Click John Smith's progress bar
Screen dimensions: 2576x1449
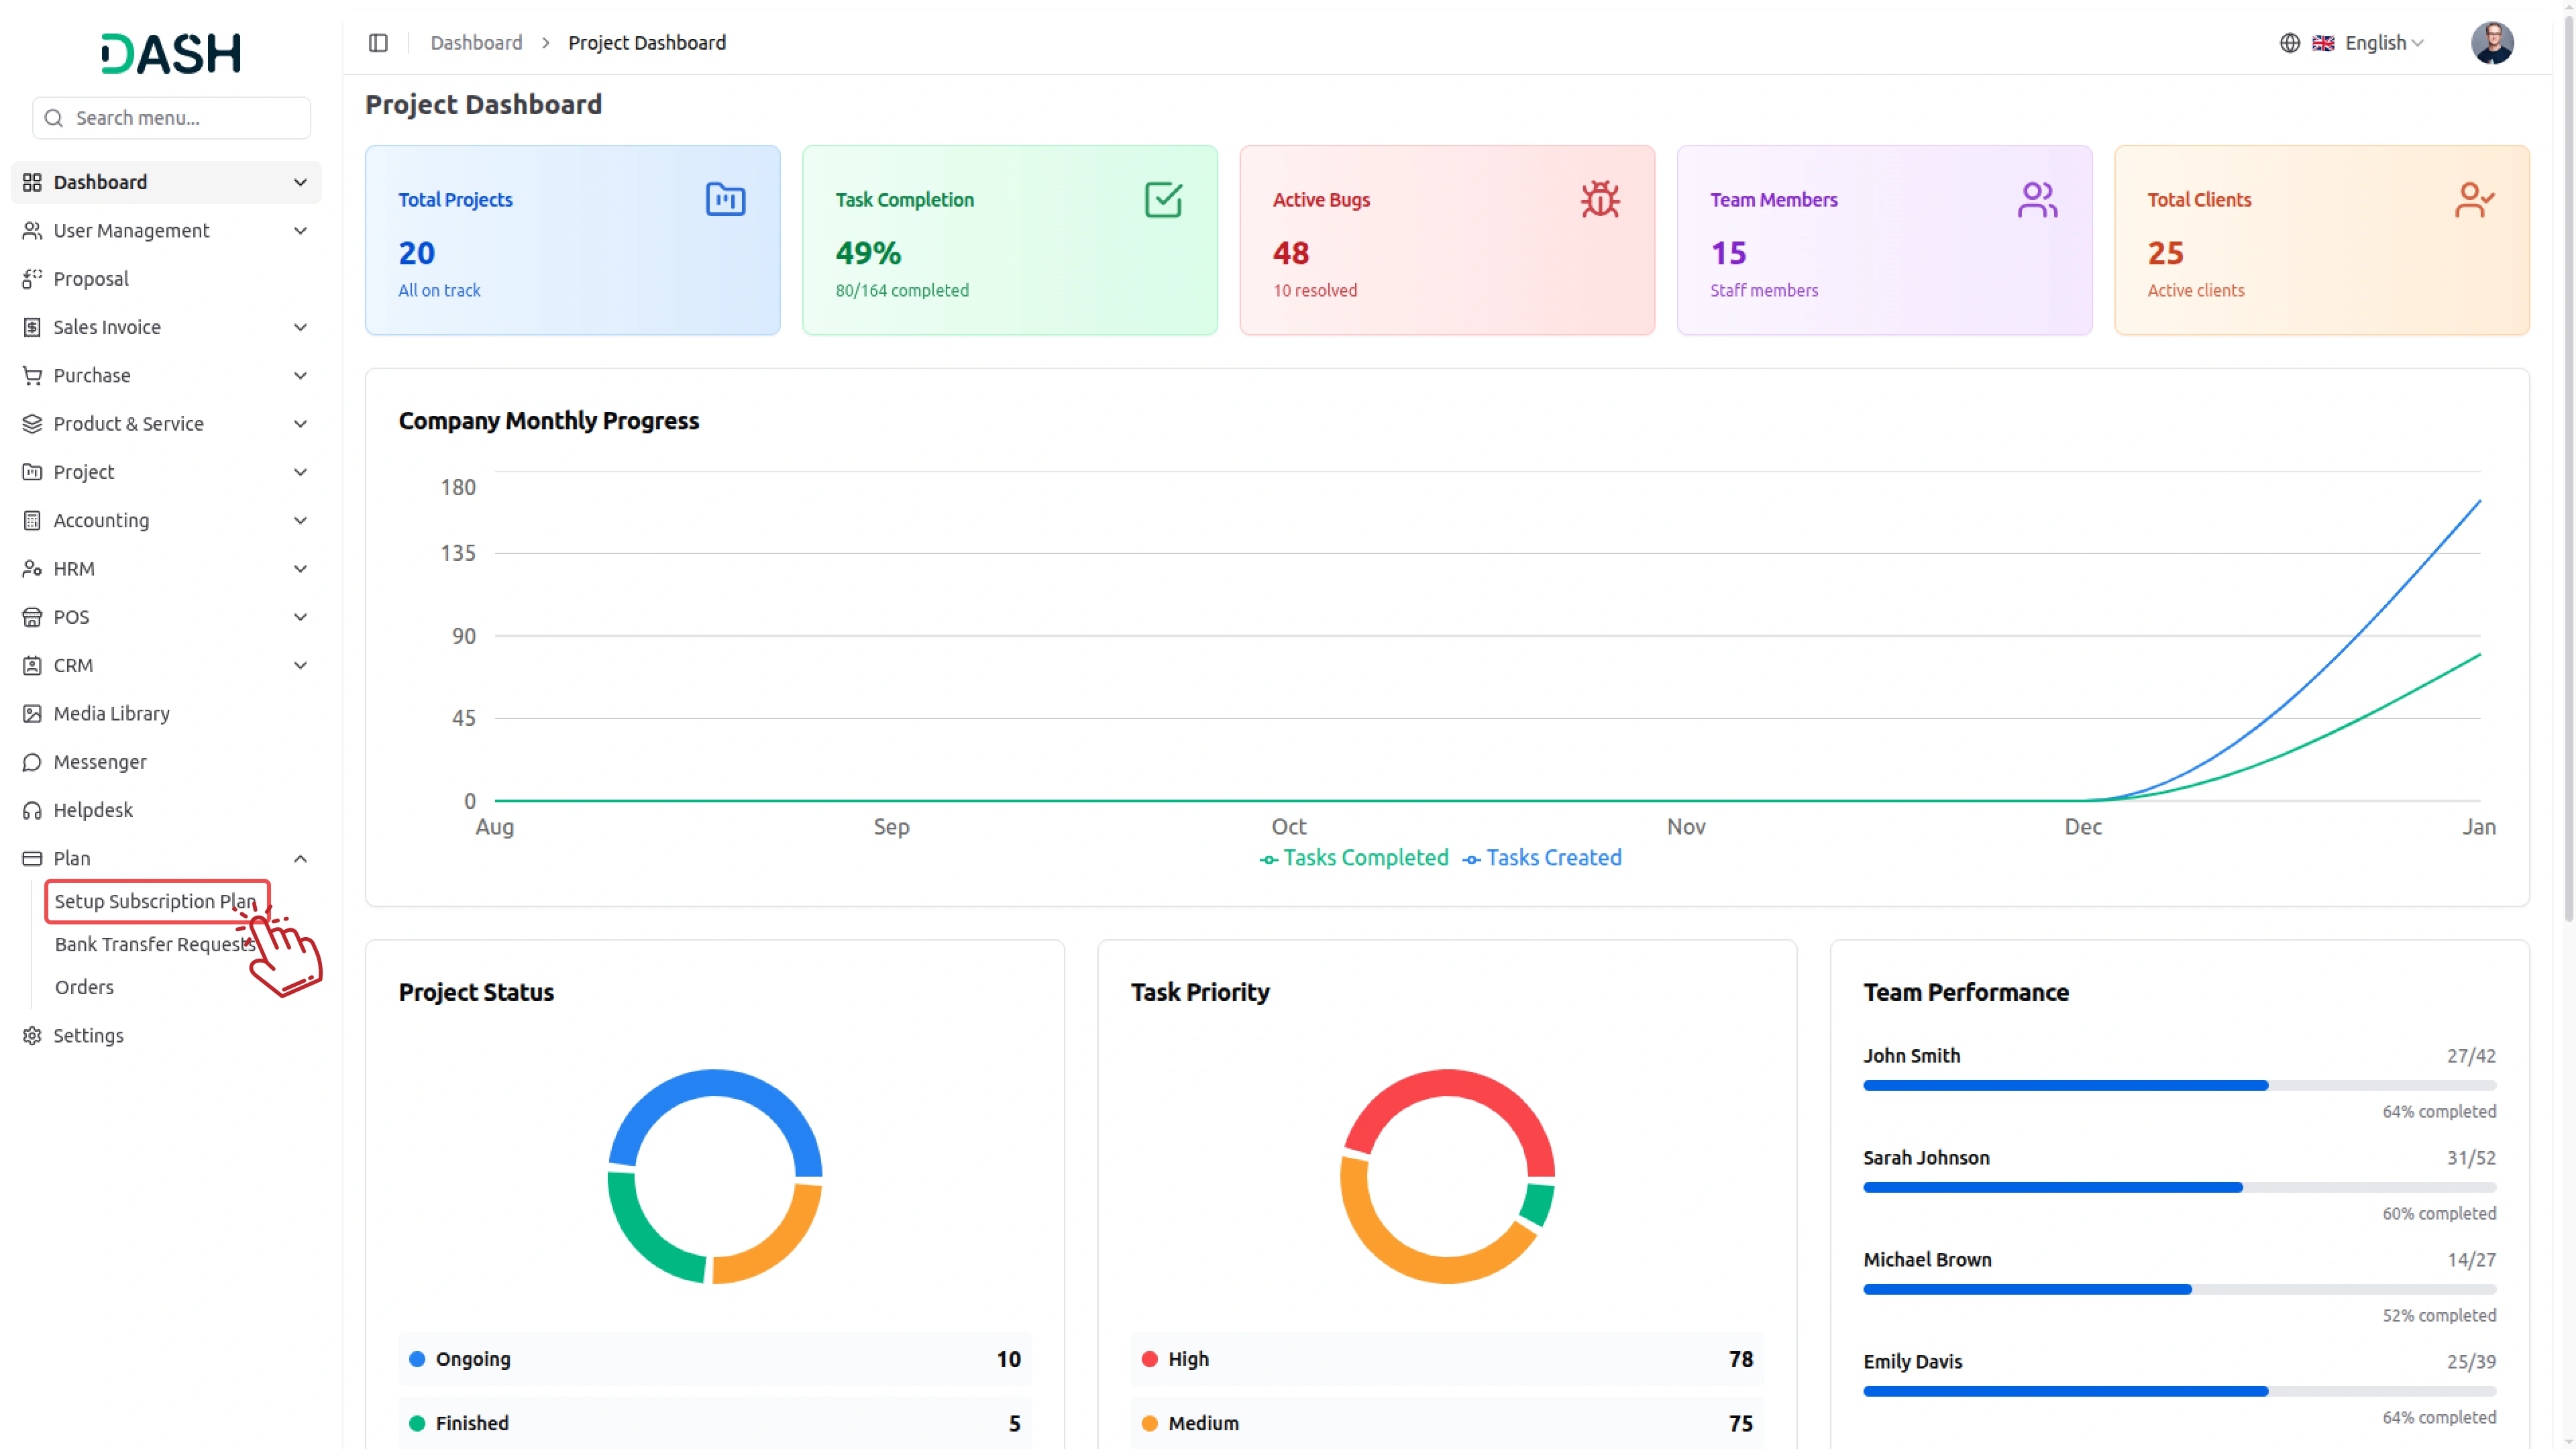click(x=2179, y=1085)
